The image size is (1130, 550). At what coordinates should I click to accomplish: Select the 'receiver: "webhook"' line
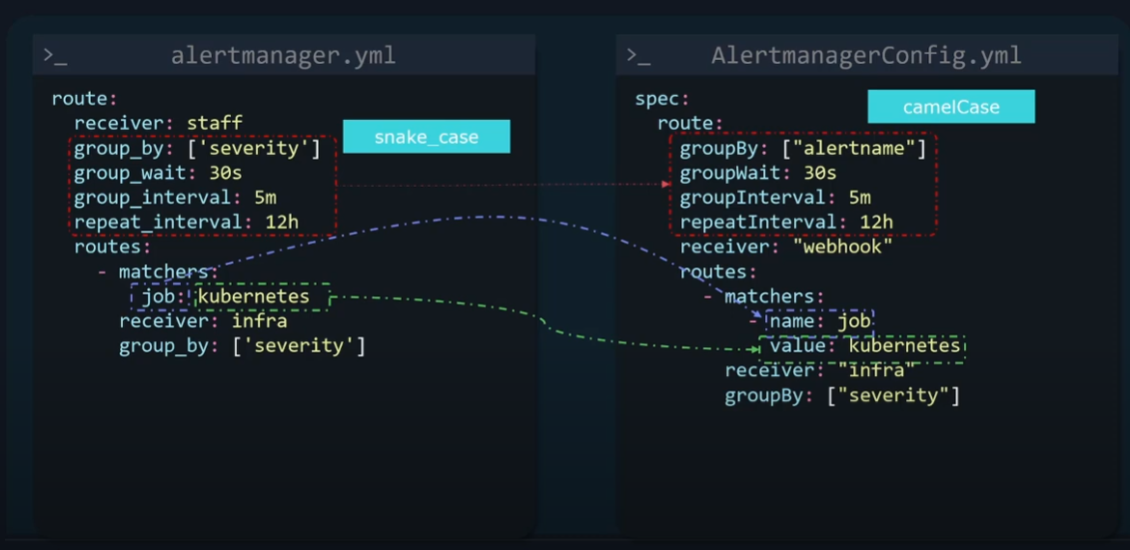[x=786, y=246]
